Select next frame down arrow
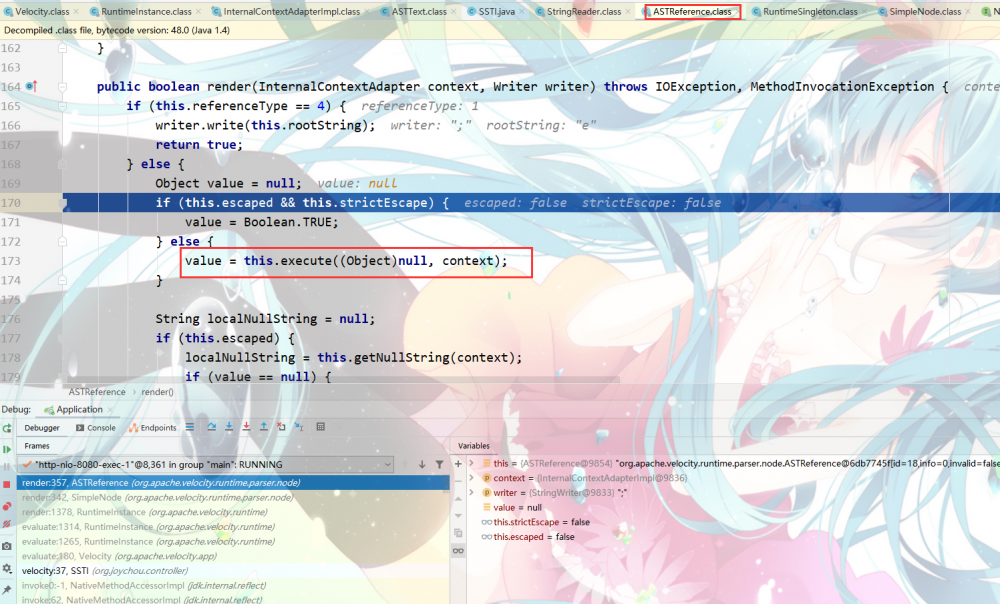 pyautogui.click(x=422, y=464)
